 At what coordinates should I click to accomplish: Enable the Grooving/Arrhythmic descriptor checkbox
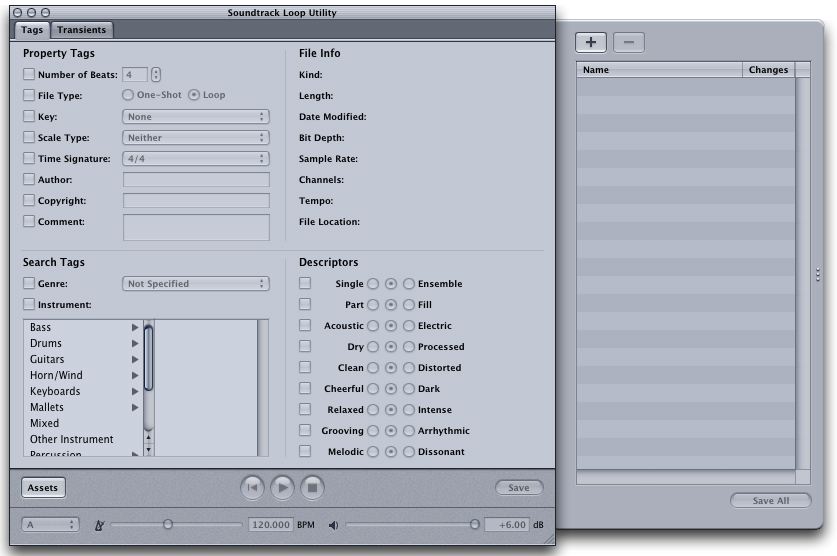305,430
